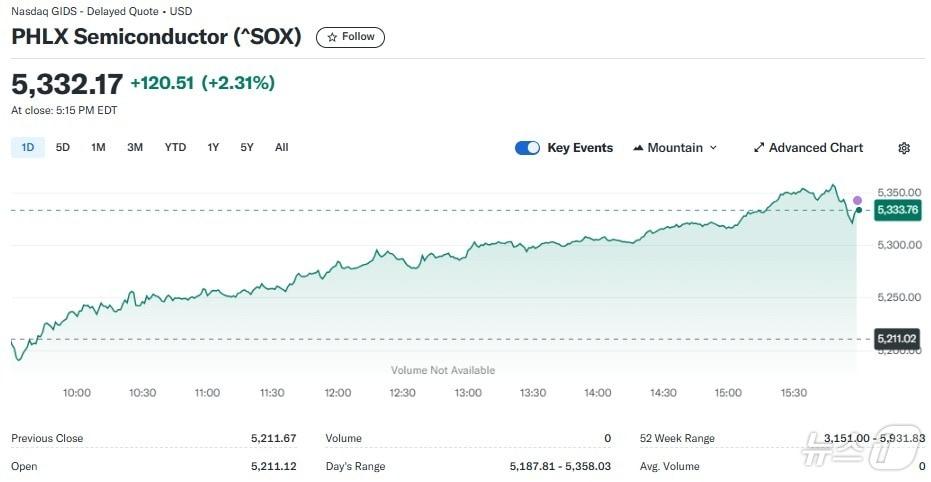Choose the 1M time range
Screen dimensions: 931x482
pos(98,148)
